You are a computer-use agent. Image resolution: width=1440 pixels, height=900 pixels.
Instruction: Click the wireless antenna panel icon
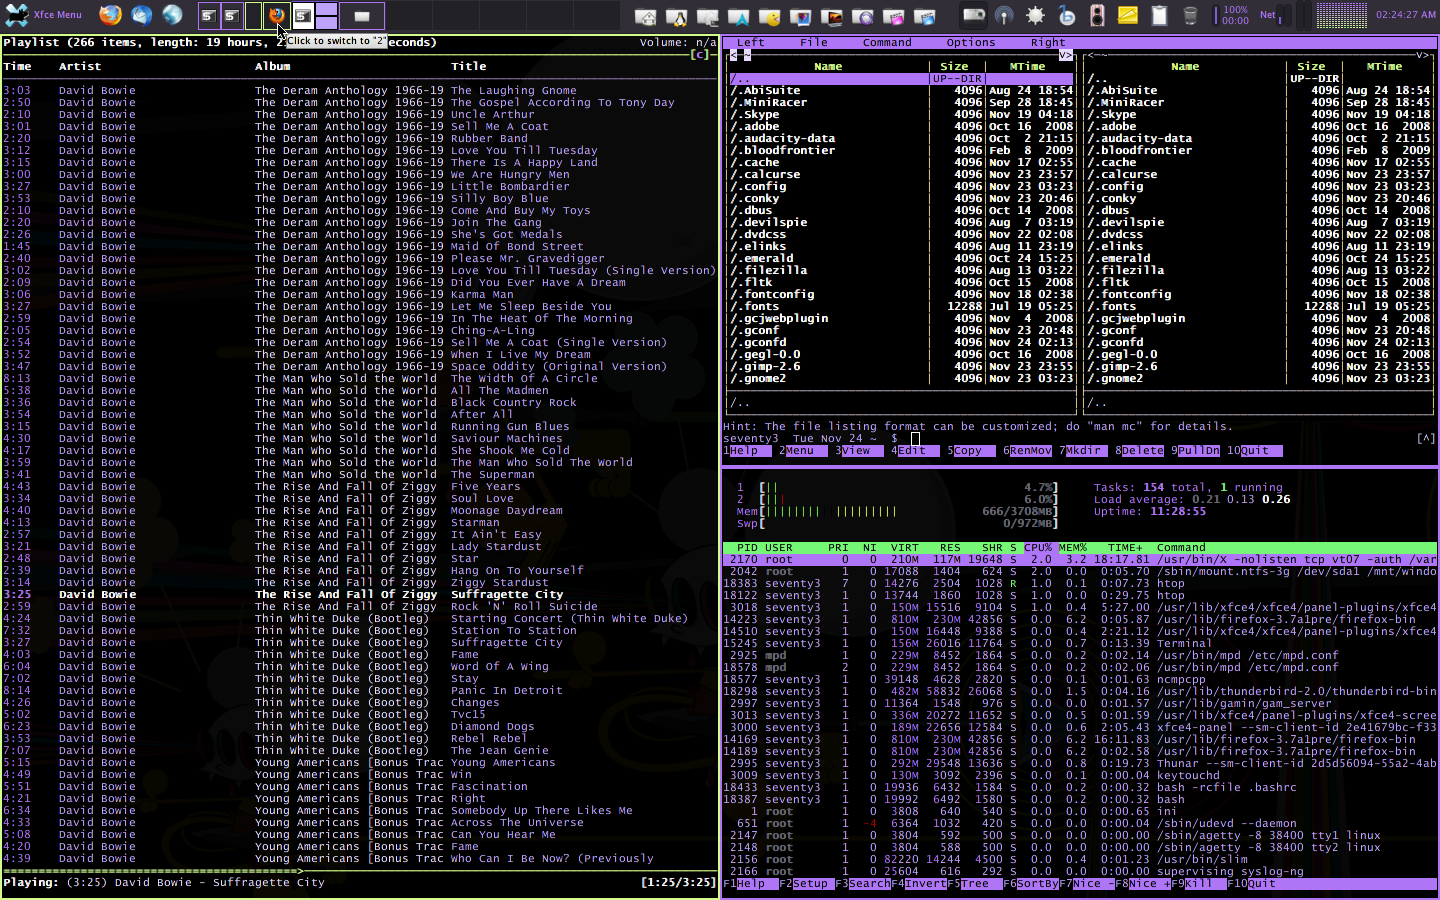(1004, 15)
